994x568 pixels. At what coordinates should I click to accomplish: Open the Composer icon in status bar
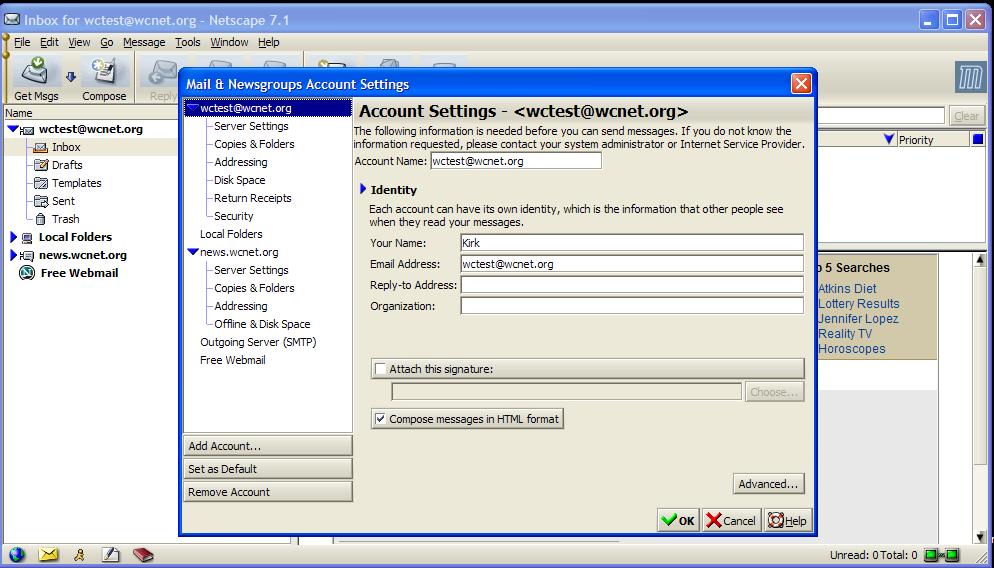tap(111, 555)
